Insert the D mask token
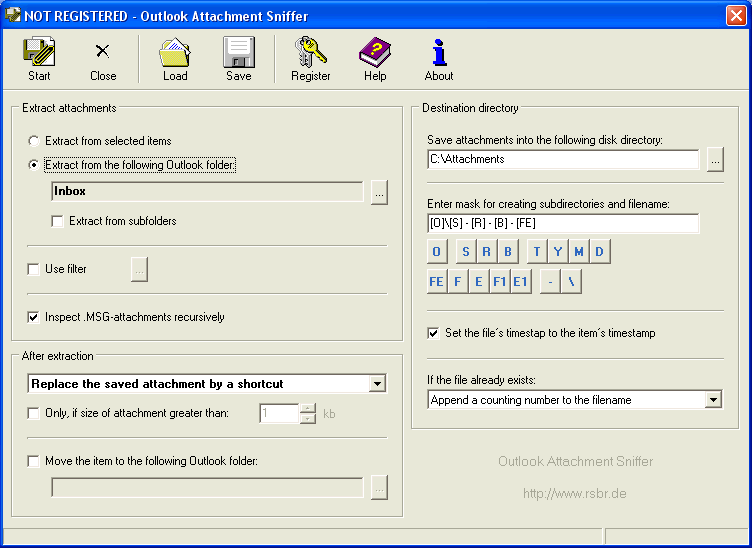Image resolution: width=752 pixels, height=548 pixels. pyautogui.click(x=600, y=252)
